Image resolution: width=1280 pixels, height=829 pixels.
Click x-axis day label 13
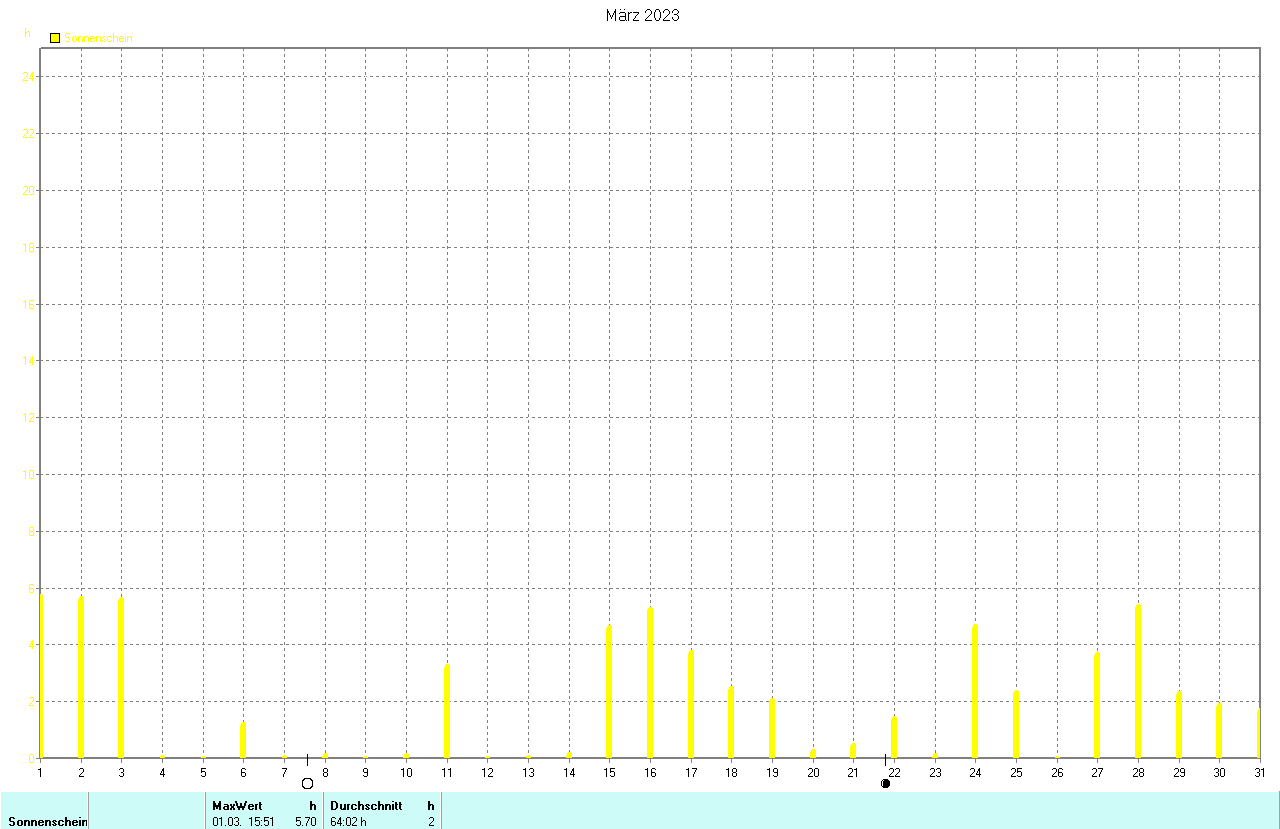tap(528, 772)
